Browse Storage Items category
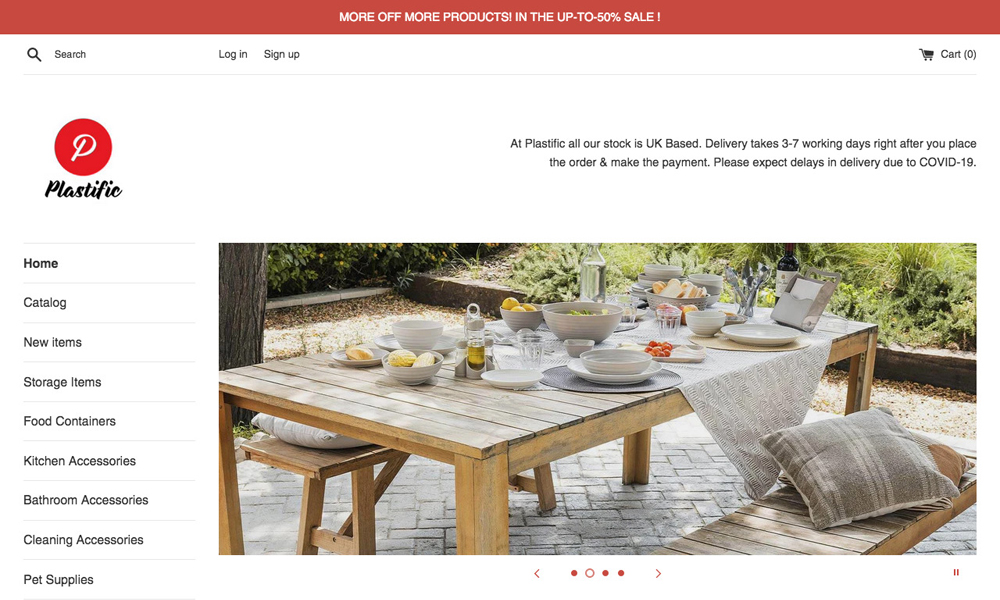Viewport: 1000px width, 600px height. pyautogui.click(x=62, y=382)
